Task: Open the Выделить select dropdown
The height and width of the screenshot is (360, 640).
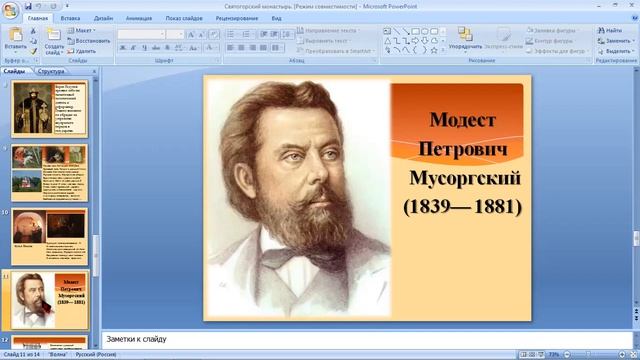Action: coord(616,51)
